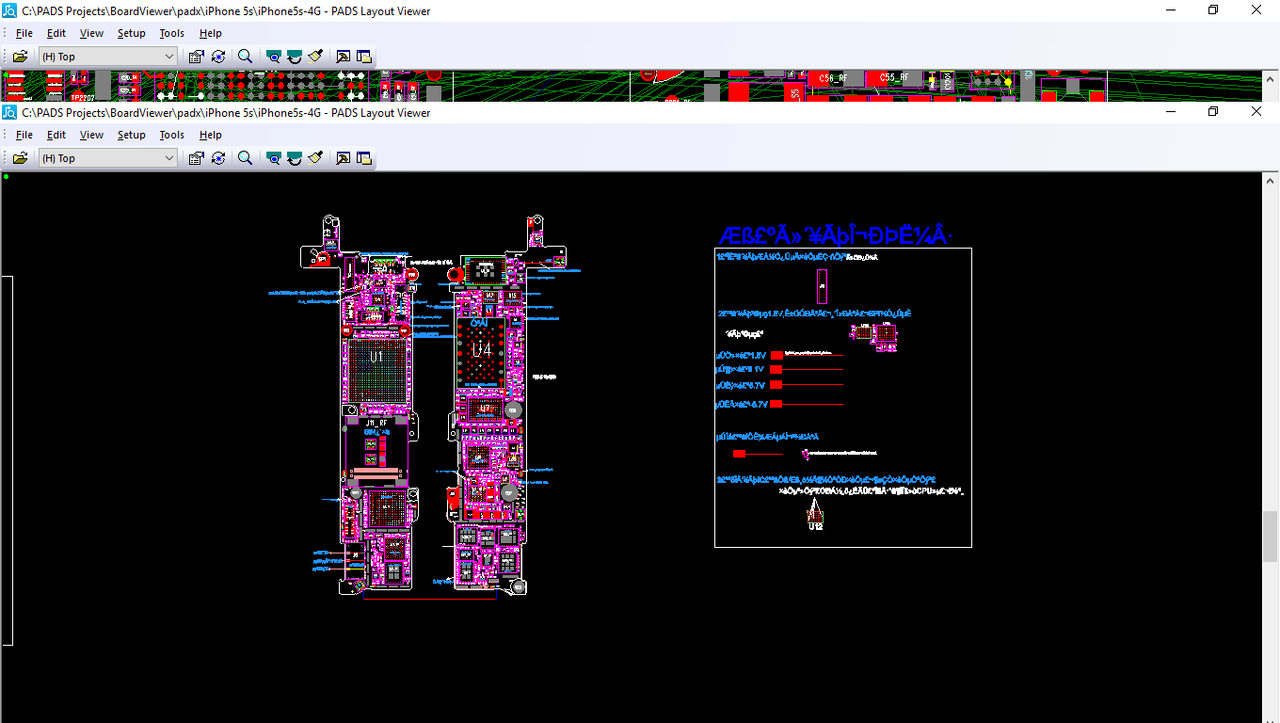Open Properties icon in front window toolbar
This screenshot has height=723, width=1280.
point(196,158)
